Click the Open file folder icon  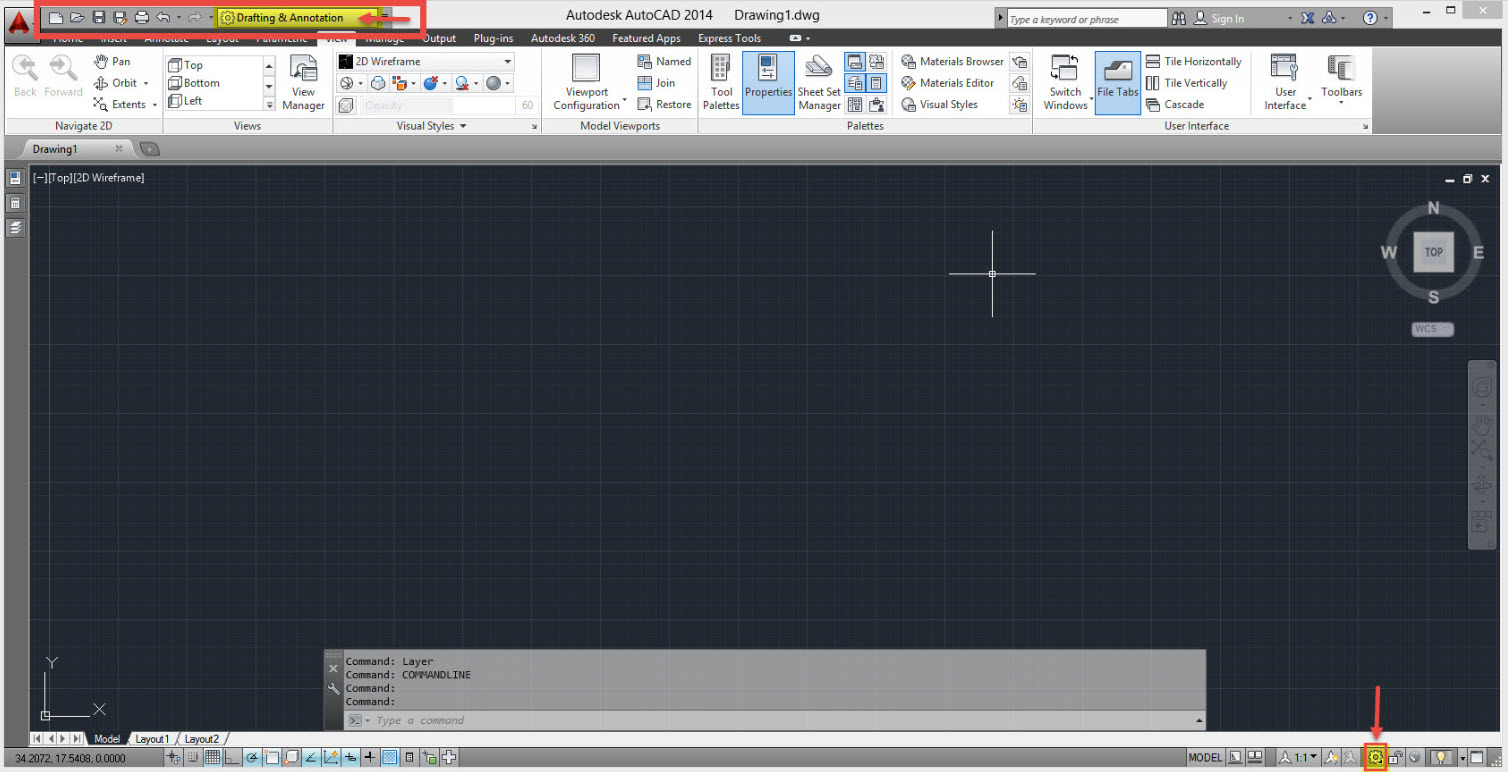tap(77, 18)
